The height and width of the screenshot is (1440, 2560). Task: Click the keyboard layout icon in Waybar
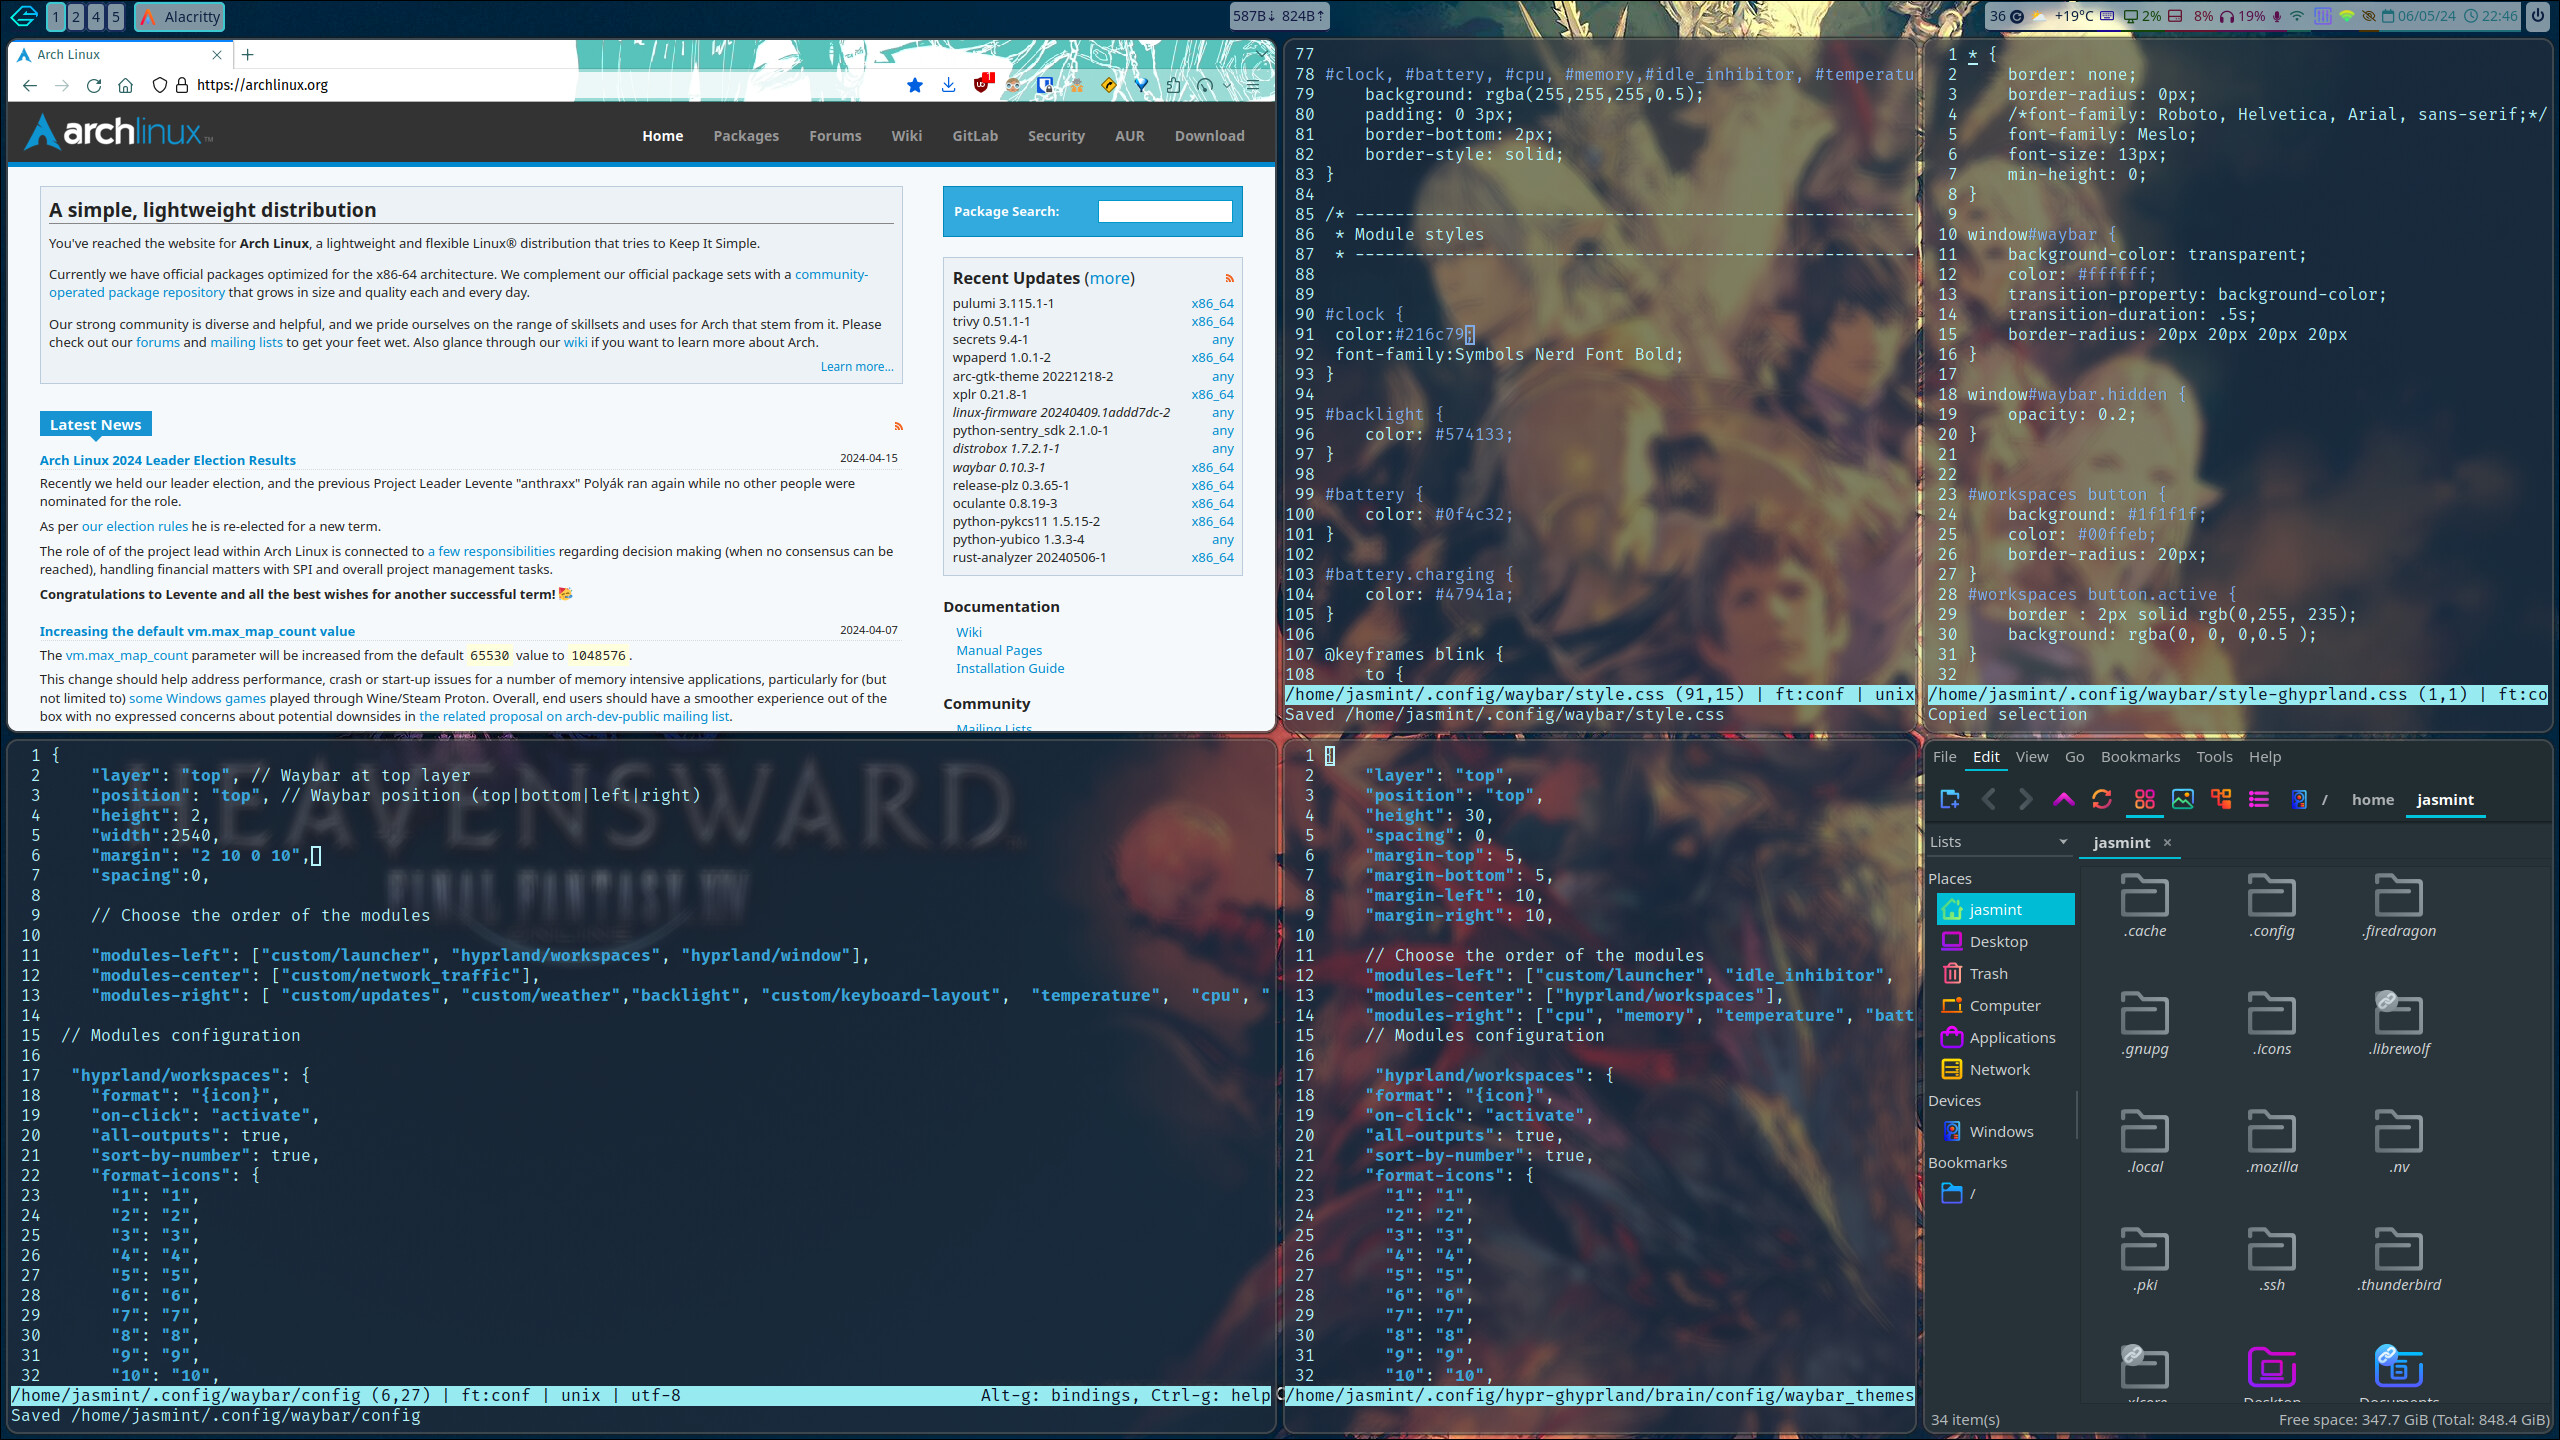point(2107,16)
